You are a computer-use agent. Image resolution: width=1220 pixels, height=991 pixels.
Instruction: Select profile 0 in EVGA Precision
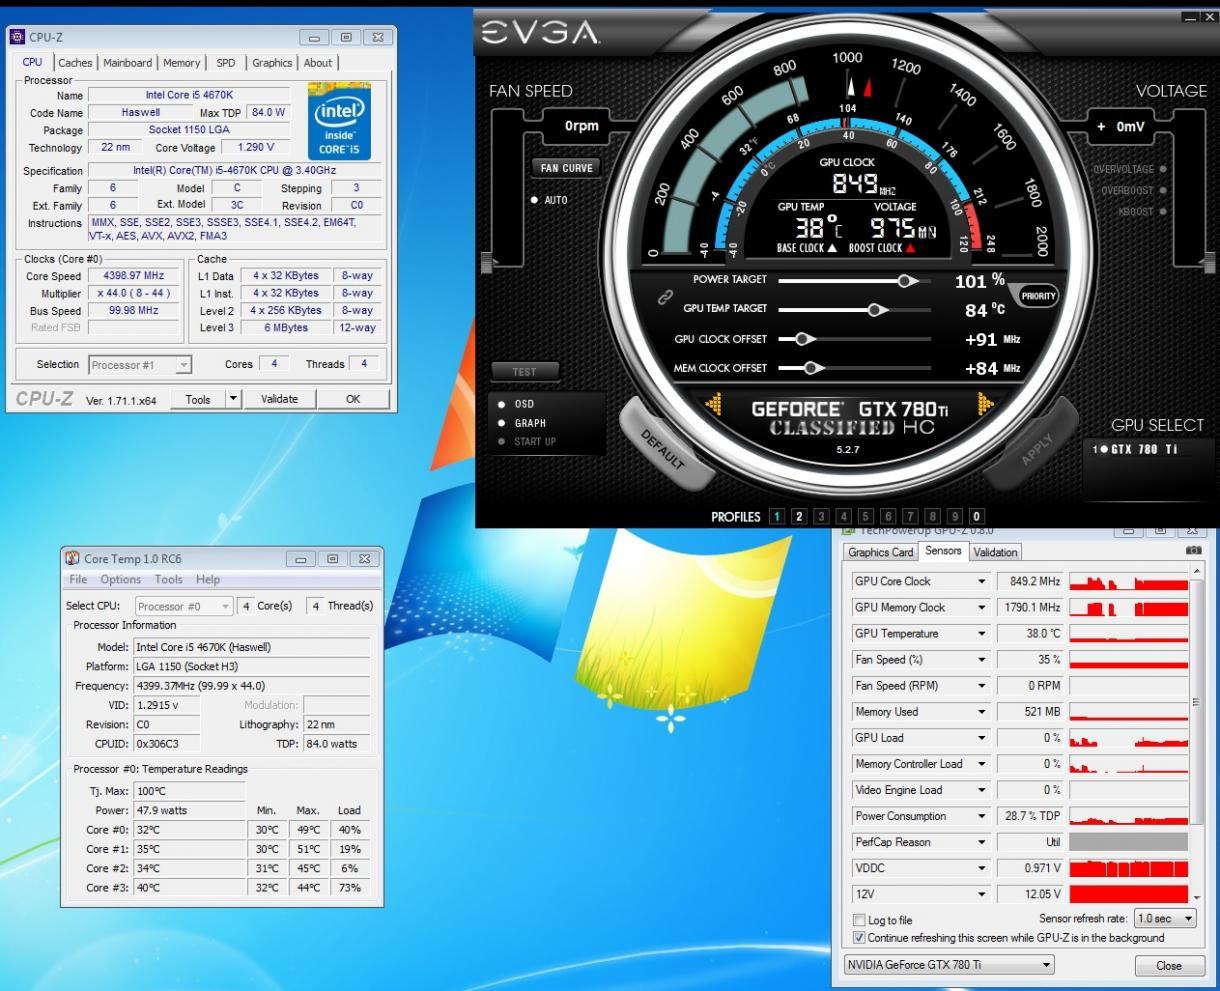pos(977,517)
